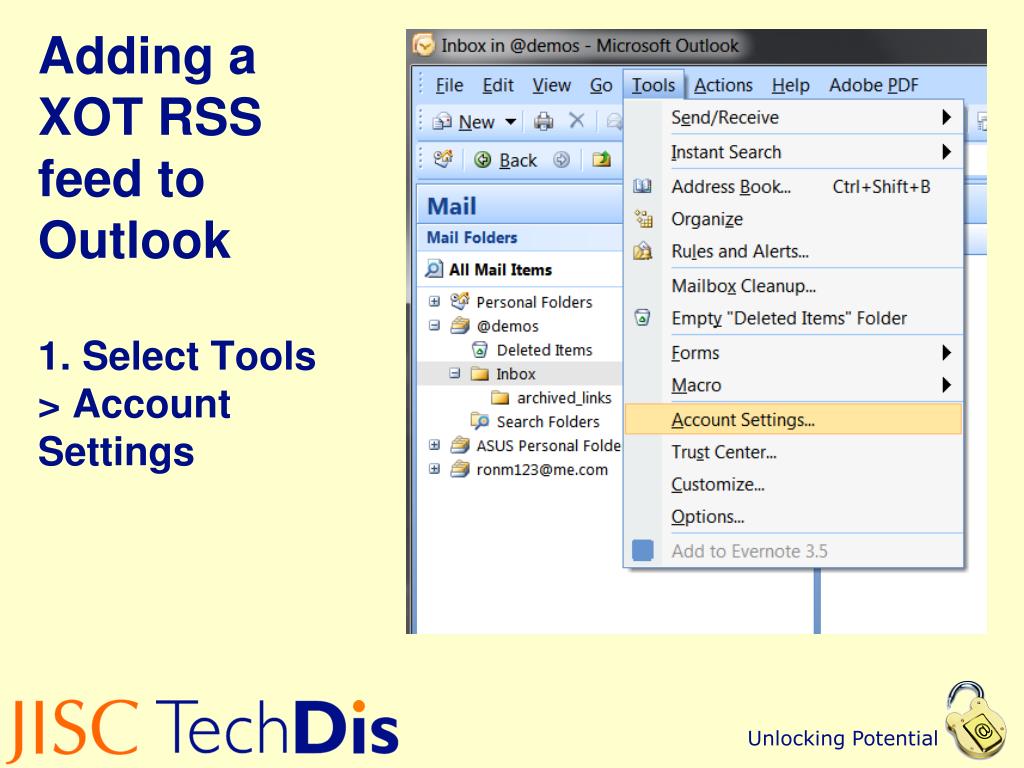The image size is (1024, 768).
Task: Expand Personal Folders tree node
Action: click(x=434, y=301)
